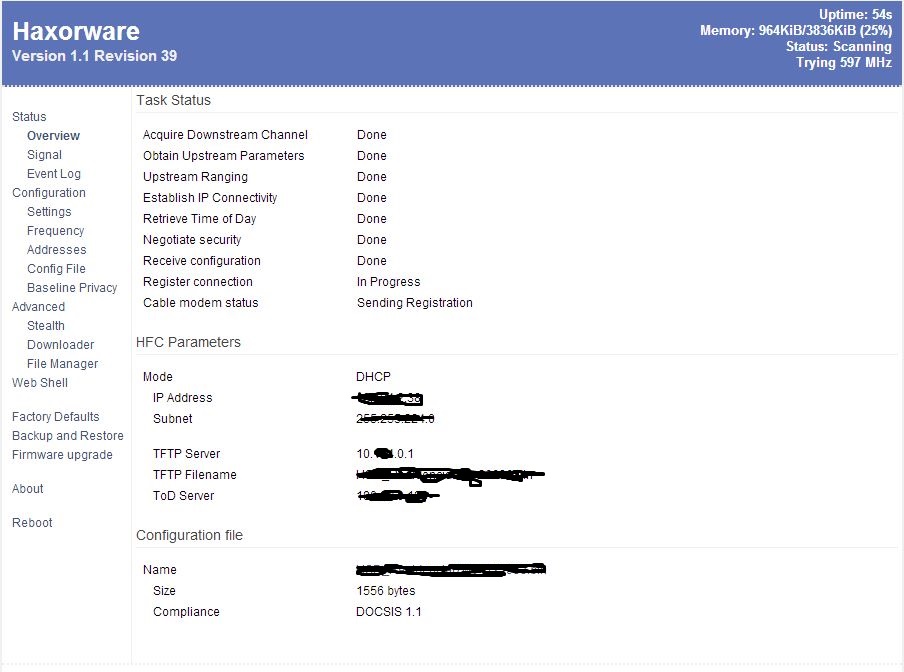Screen dimensions: 904x672
Task: Click the Stealth option
Action: 46,326
